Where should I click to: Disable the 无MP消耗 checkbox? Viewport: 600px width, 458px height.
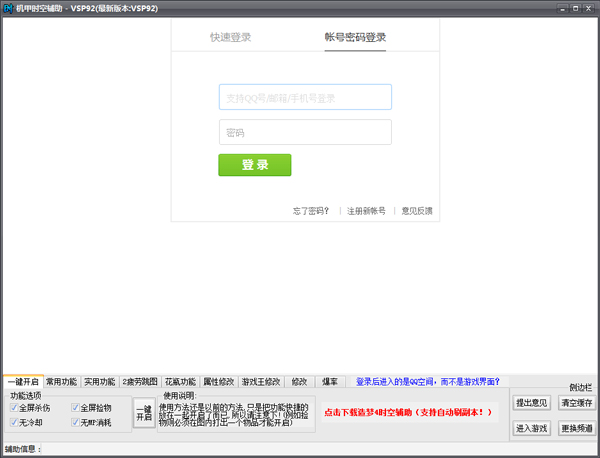75,423
